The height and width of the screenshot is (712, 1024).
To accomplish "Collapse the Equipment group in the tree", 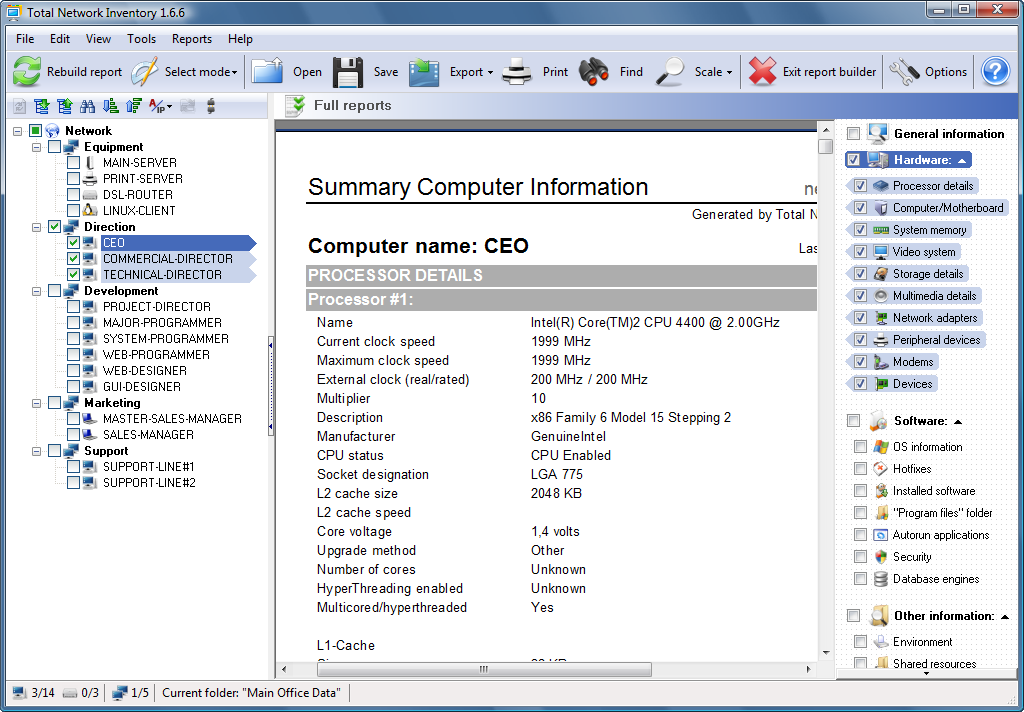I will point(37,147).
